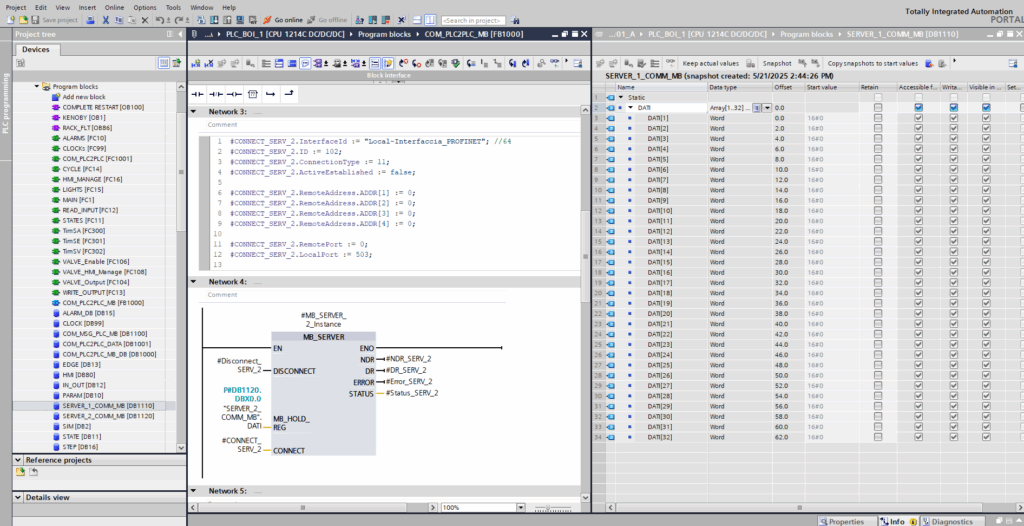1024x526 pixels.
Task: Select SERVER_2_COMM_MB [DB1120] in tree
Action: click(108, 416)
